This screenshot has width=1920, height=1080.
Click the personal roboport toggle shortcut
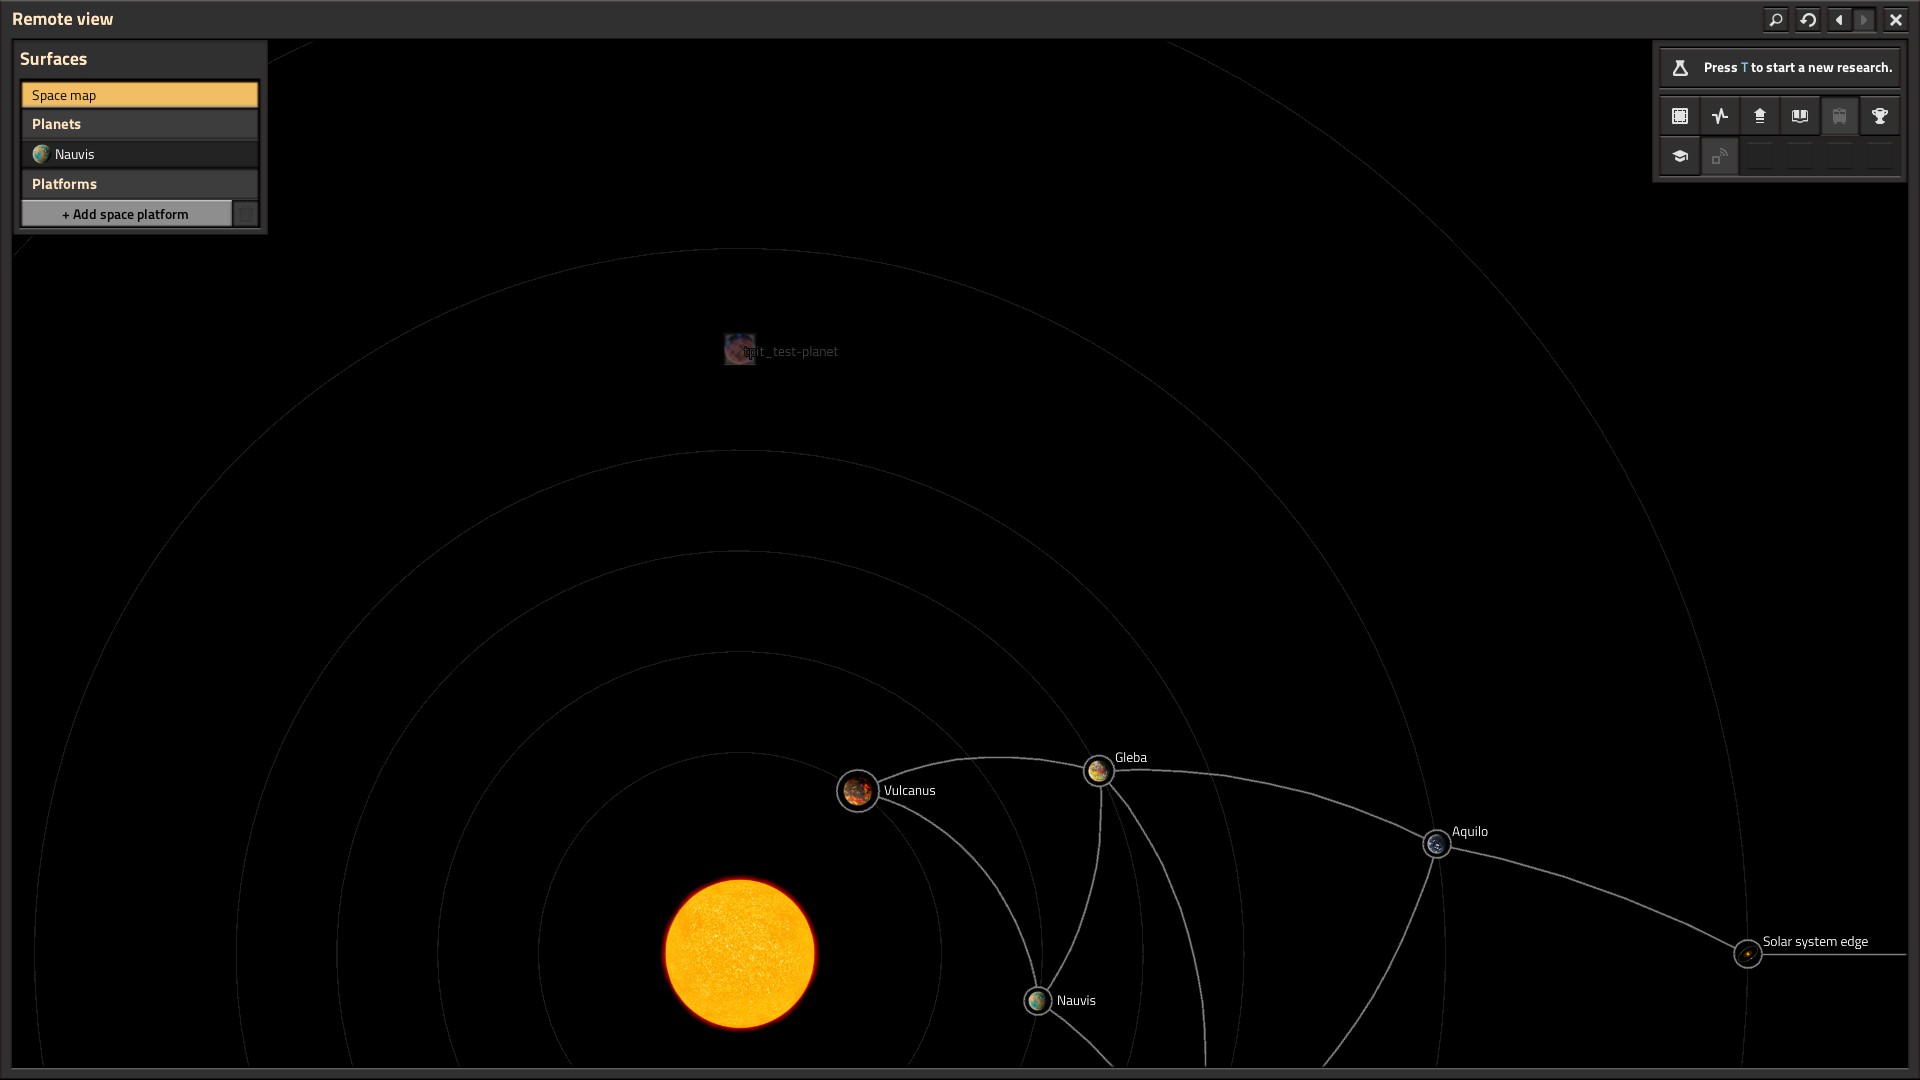point(1719,156)
